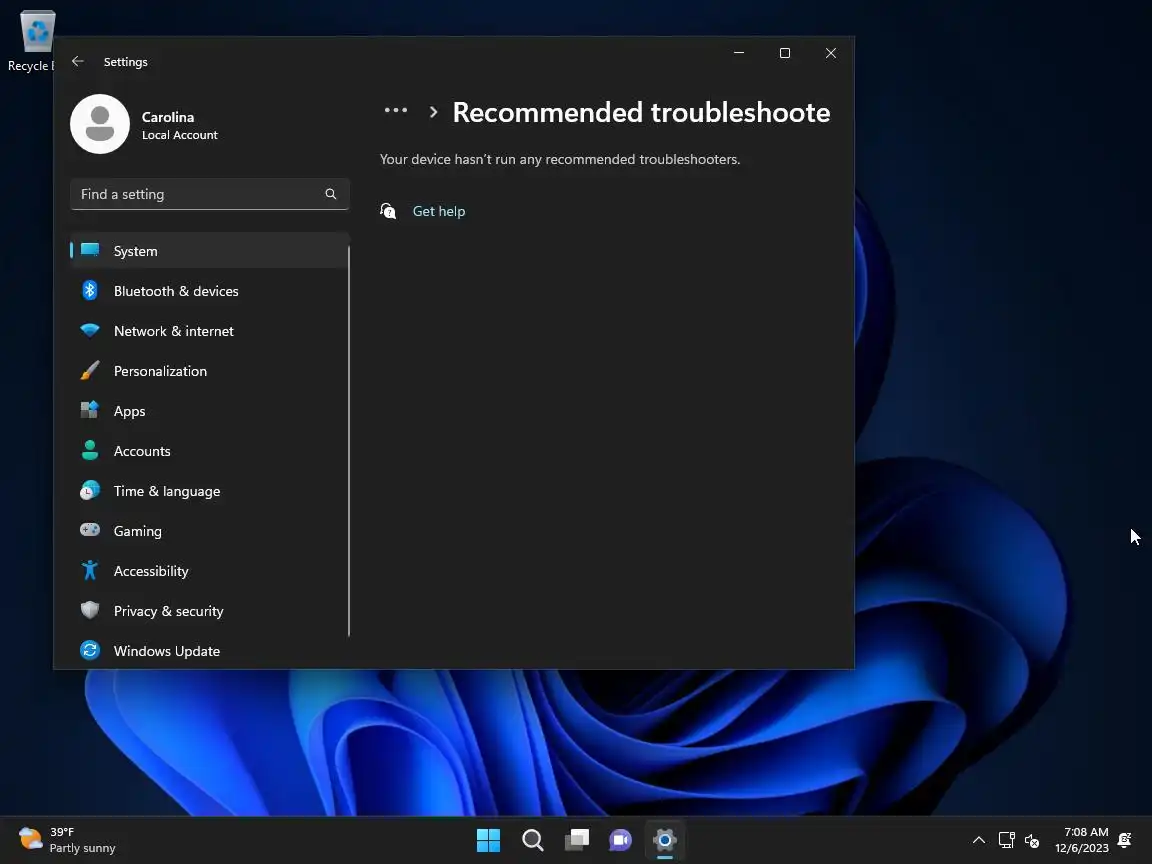
Task: Open Privacy & security settings
Action: (209, 611)
